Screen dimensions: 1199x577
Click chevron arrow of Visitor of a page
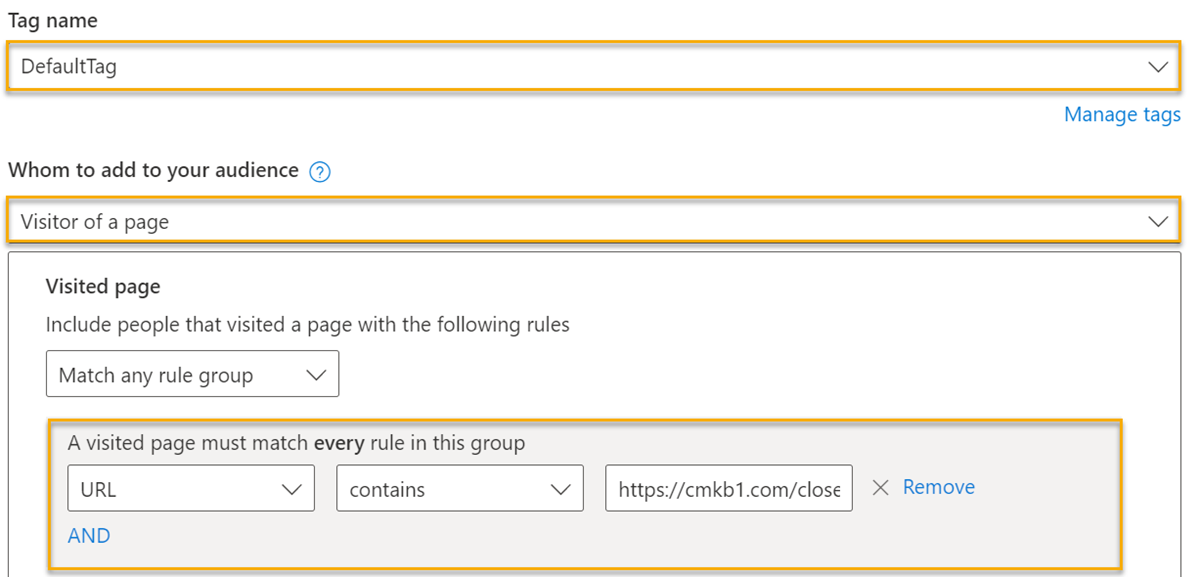1157,222
